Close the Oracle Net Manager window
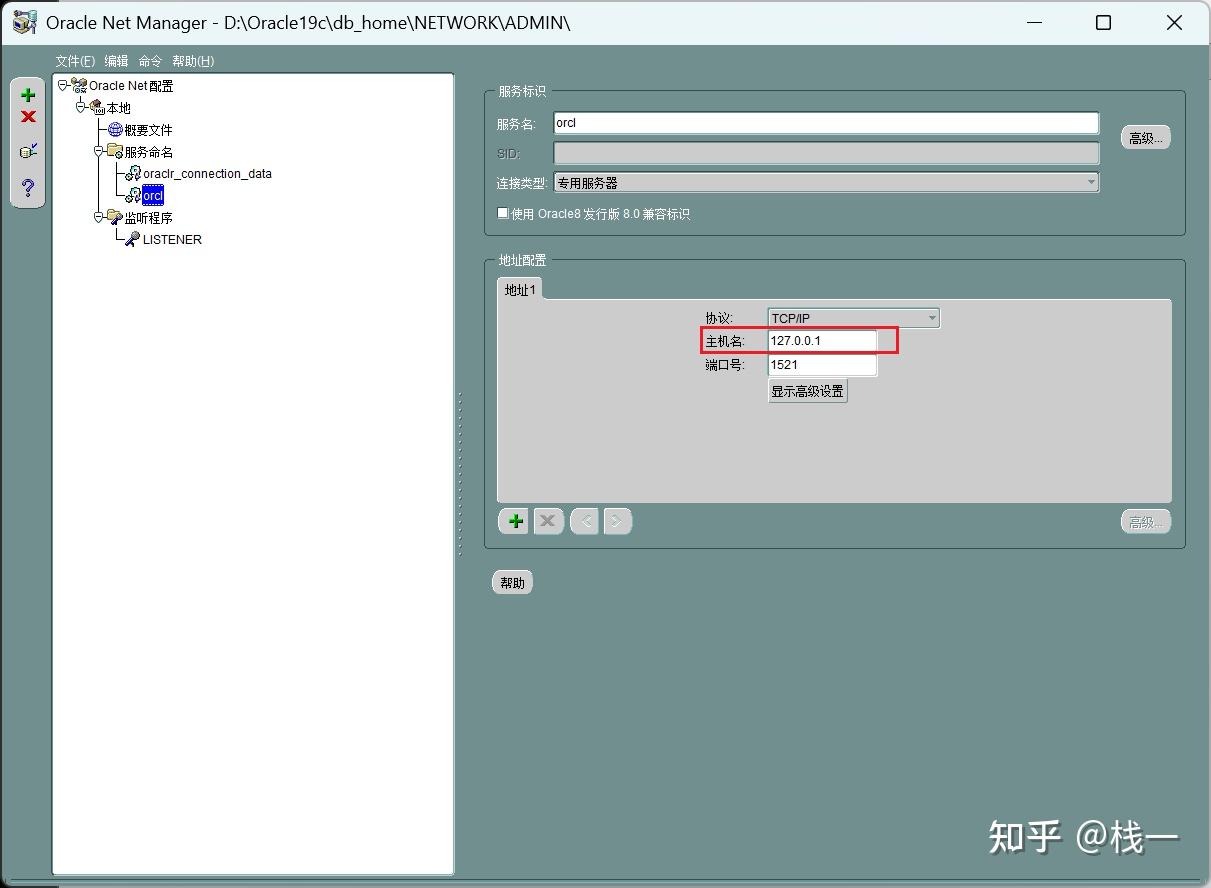Viewport: 1211px width, 888px height. pos(1175,22)
